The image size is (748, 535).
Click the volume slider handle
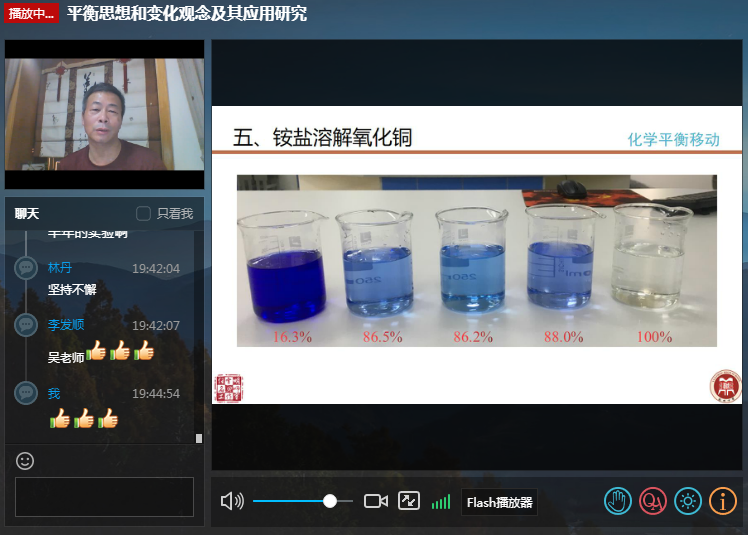(330, 501)
